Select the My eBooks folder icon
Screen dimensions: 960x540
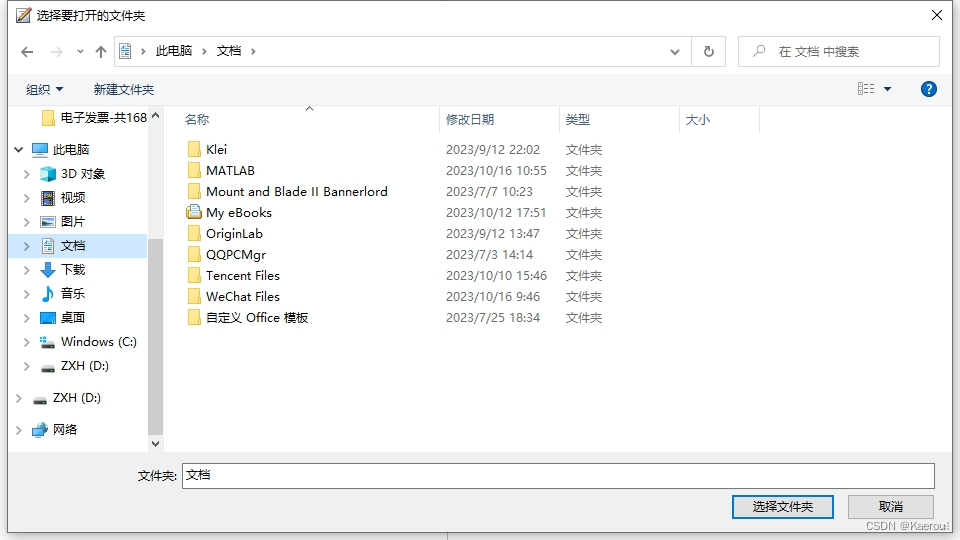(194, 212)
